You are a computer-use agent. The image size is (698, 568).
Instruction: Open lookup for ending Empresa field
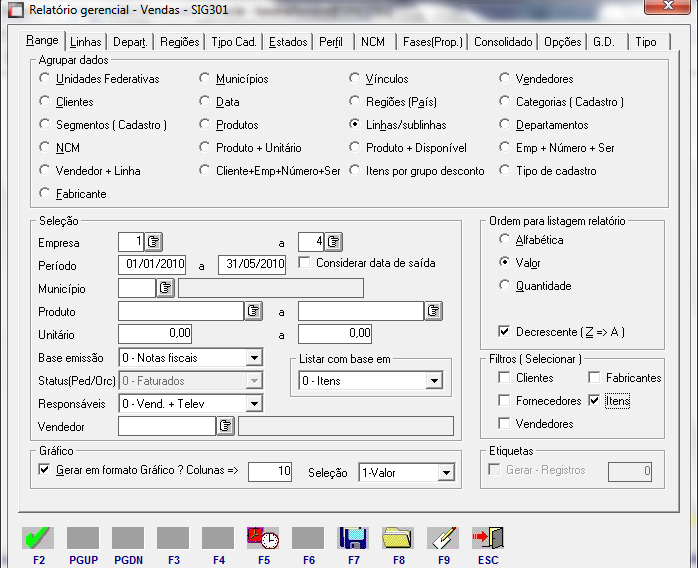(333, 242)
